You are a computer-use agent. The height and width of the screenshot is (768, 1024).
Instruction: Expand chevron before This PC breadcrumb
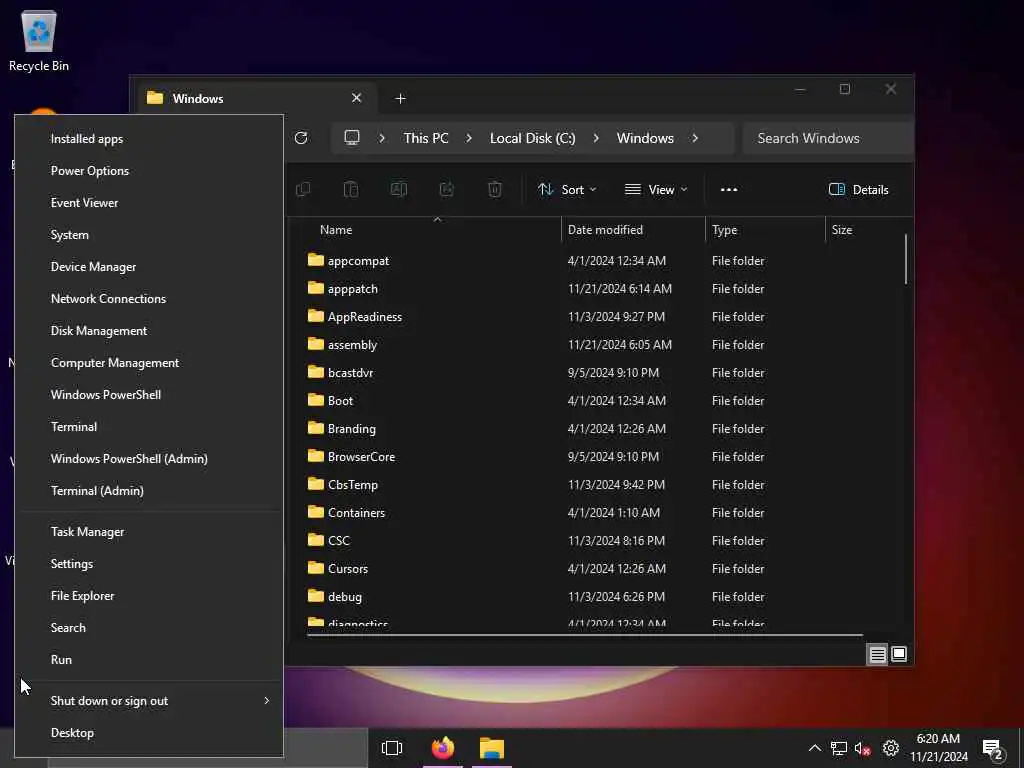(x=382, y=138)
